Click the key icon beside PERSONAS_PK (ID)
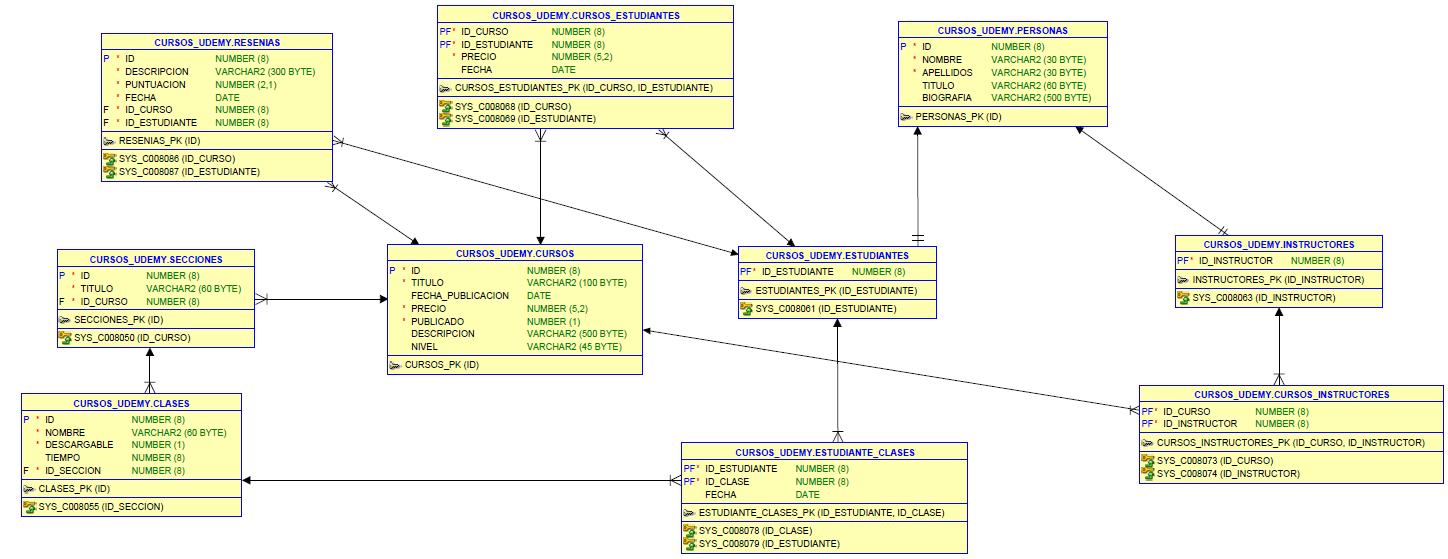 906,117
